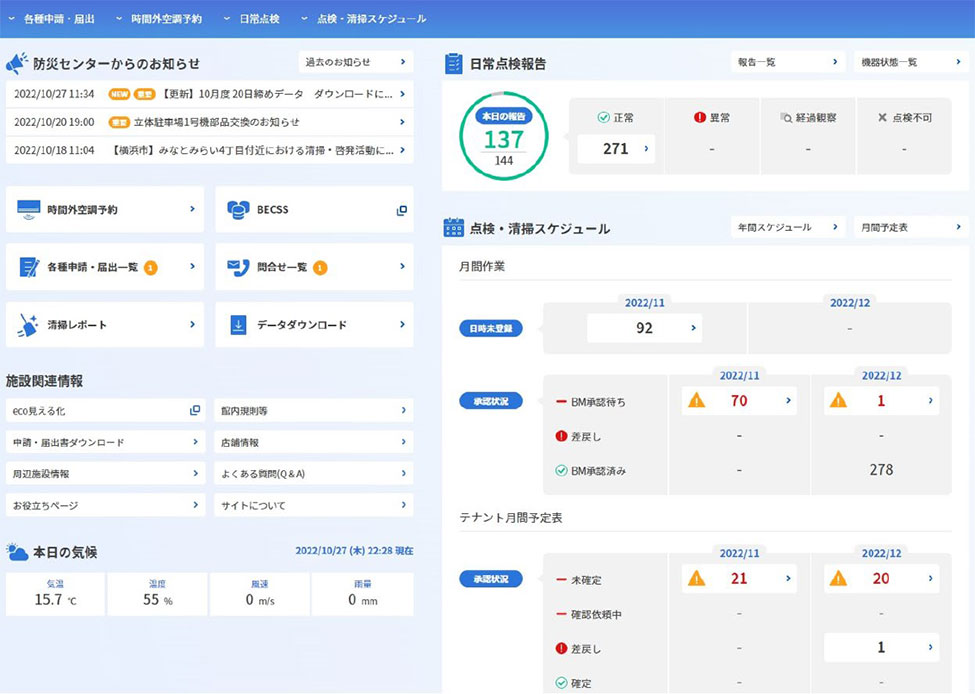975x694 pixels.
Task: Click the megaphone icon beside 防災センターからのお知らせ
Action: tap(19, 62)
